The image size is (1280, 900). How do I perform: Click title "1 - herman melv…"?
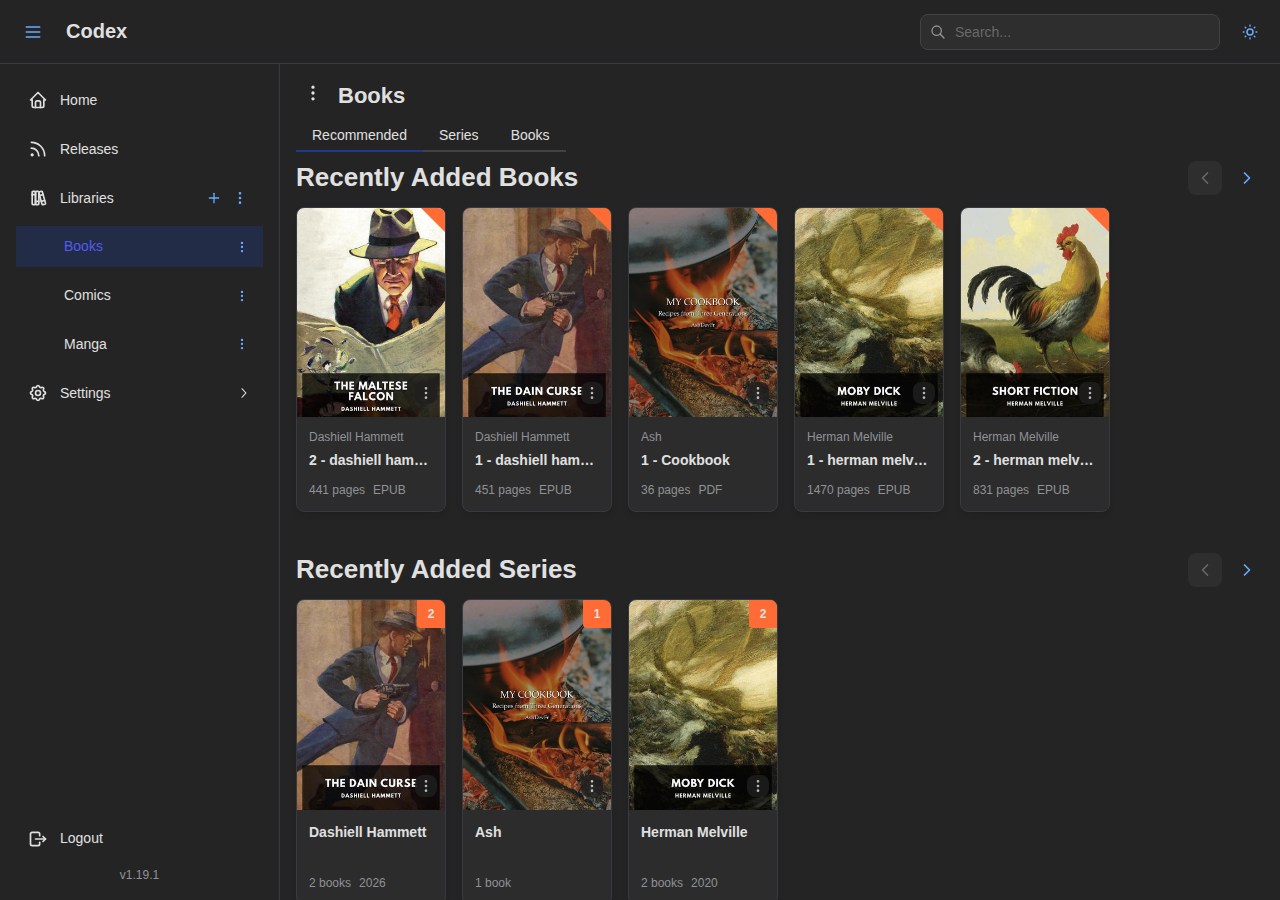click(867, 460)
